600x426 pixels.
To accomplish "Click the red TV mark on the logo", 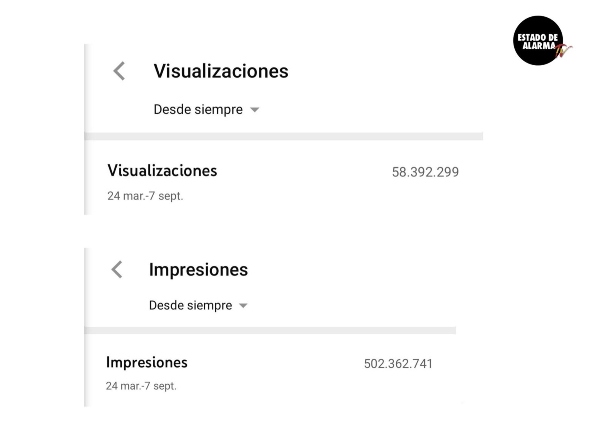I will click(x=563, y=51).
